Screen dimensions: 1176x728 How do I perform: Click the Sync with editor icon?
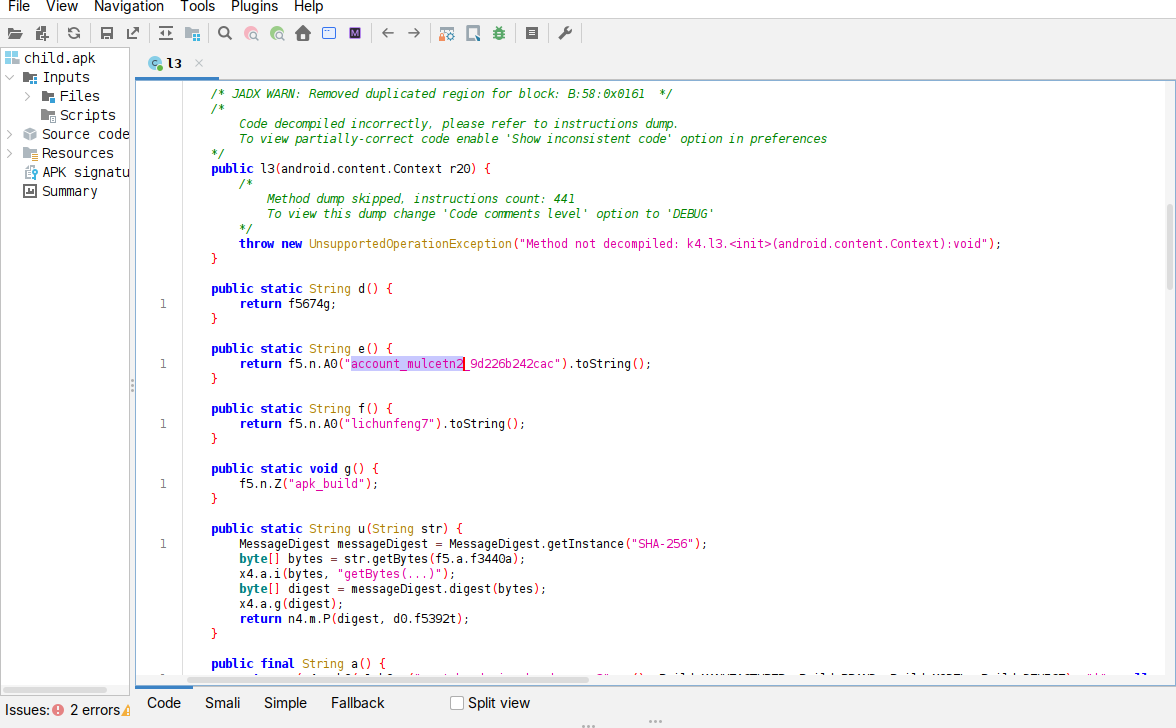(166, 33)
